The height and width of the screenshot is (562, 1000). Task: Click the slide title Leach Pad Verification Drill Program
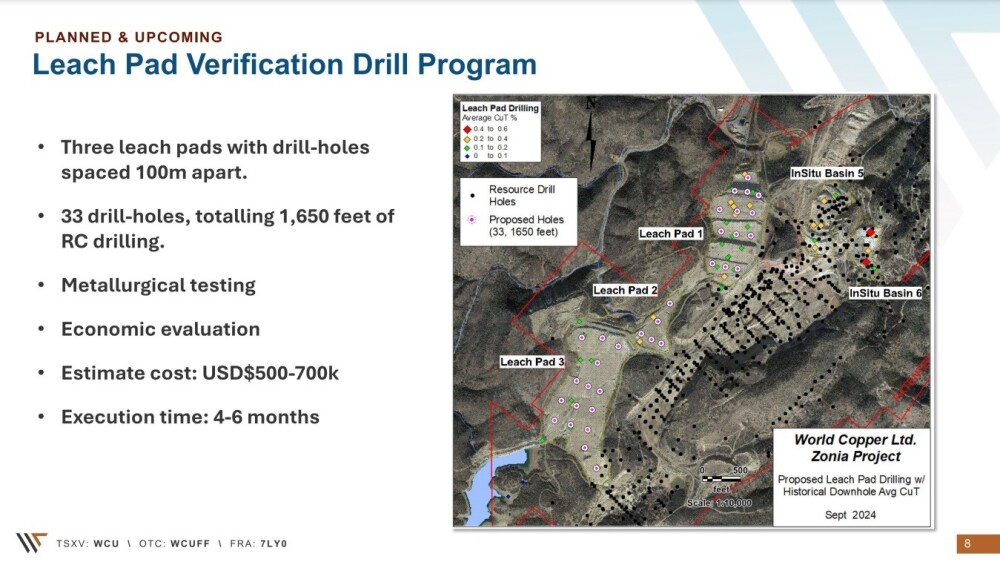[284, 65]
